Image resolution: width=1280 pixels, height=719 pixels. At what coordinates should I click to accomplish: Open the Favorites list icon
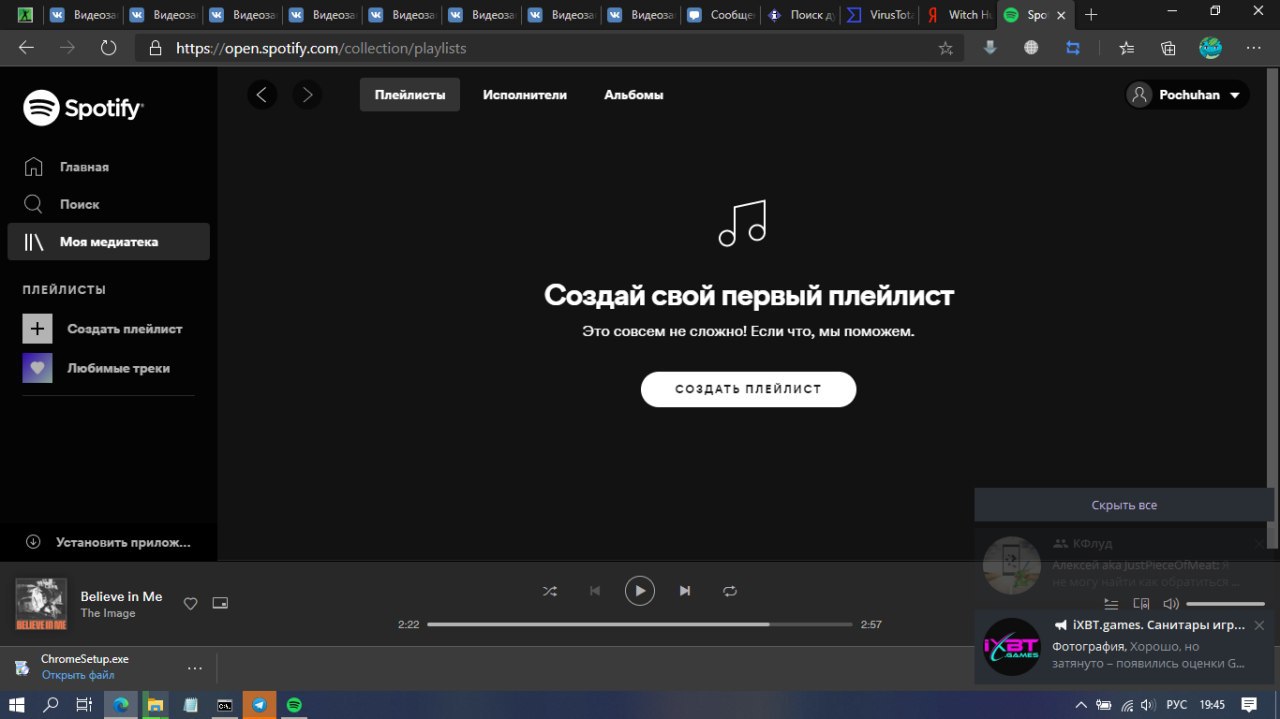coord(1127,48)
